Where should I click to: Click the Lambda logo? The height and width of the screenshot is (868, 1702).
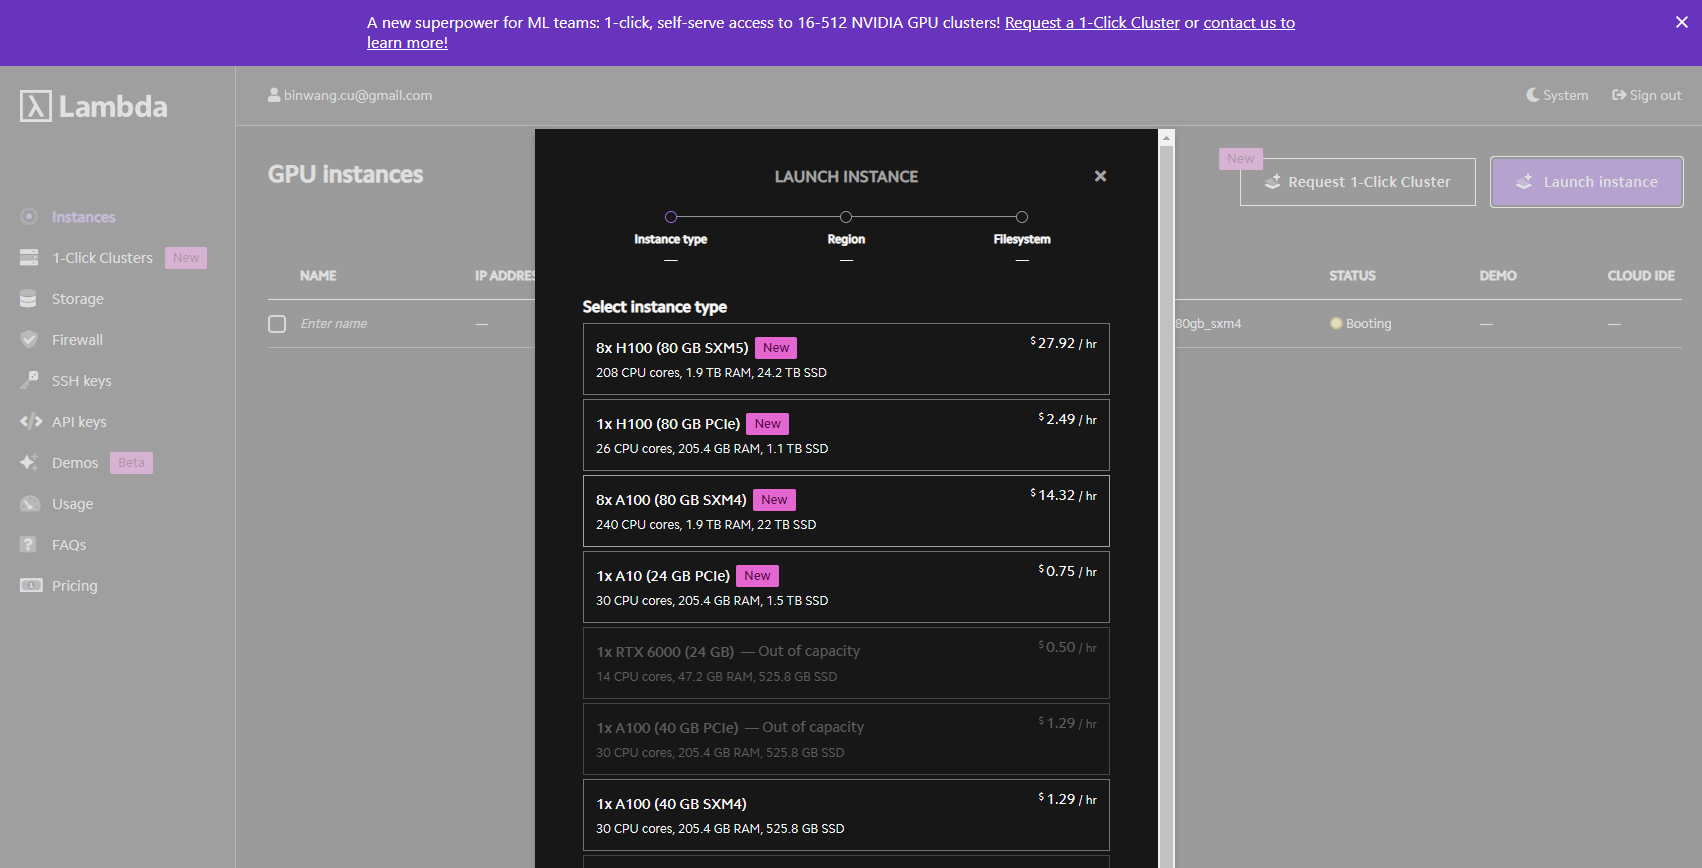coord(94,106)
